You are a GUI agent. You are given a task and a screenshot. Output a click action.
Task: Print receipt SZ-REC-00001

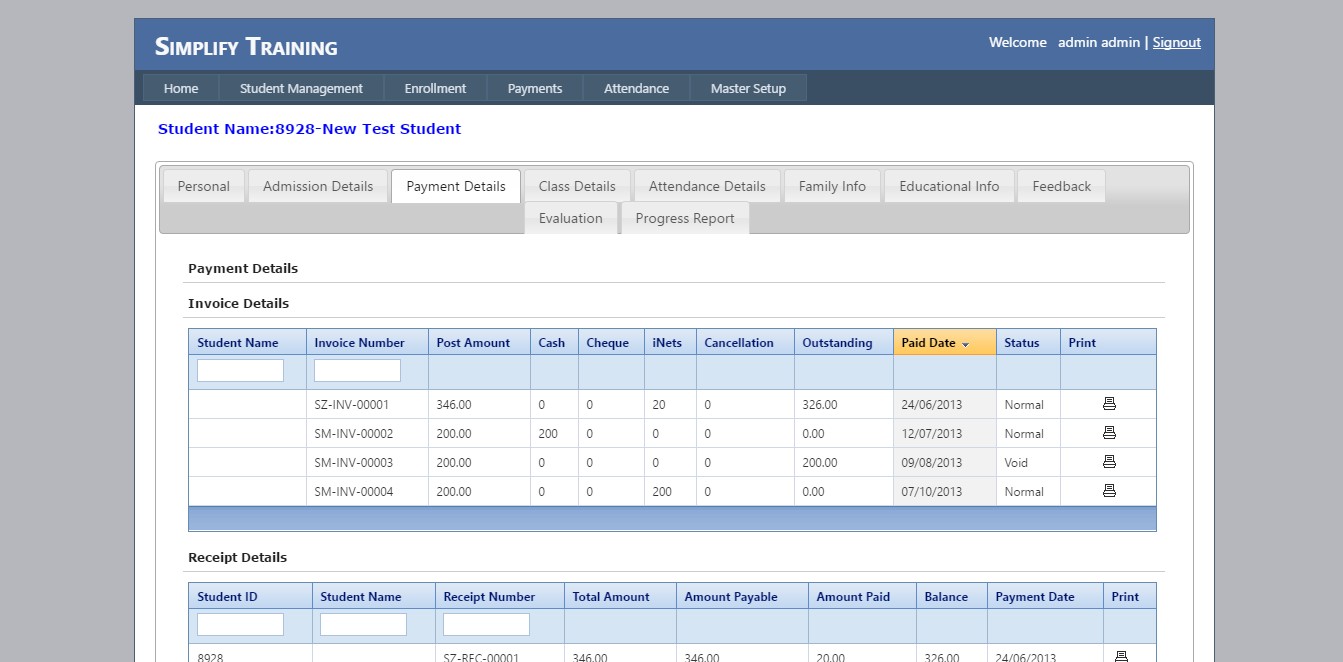click(1121, 656)
